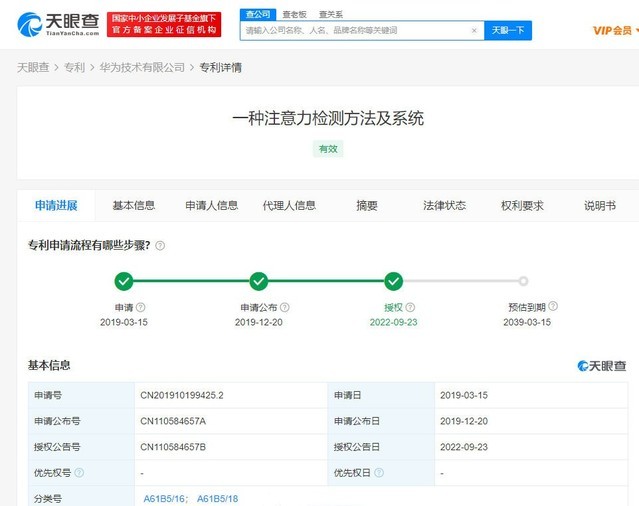Click the TianYanCha logo

(x=58, y=24)
